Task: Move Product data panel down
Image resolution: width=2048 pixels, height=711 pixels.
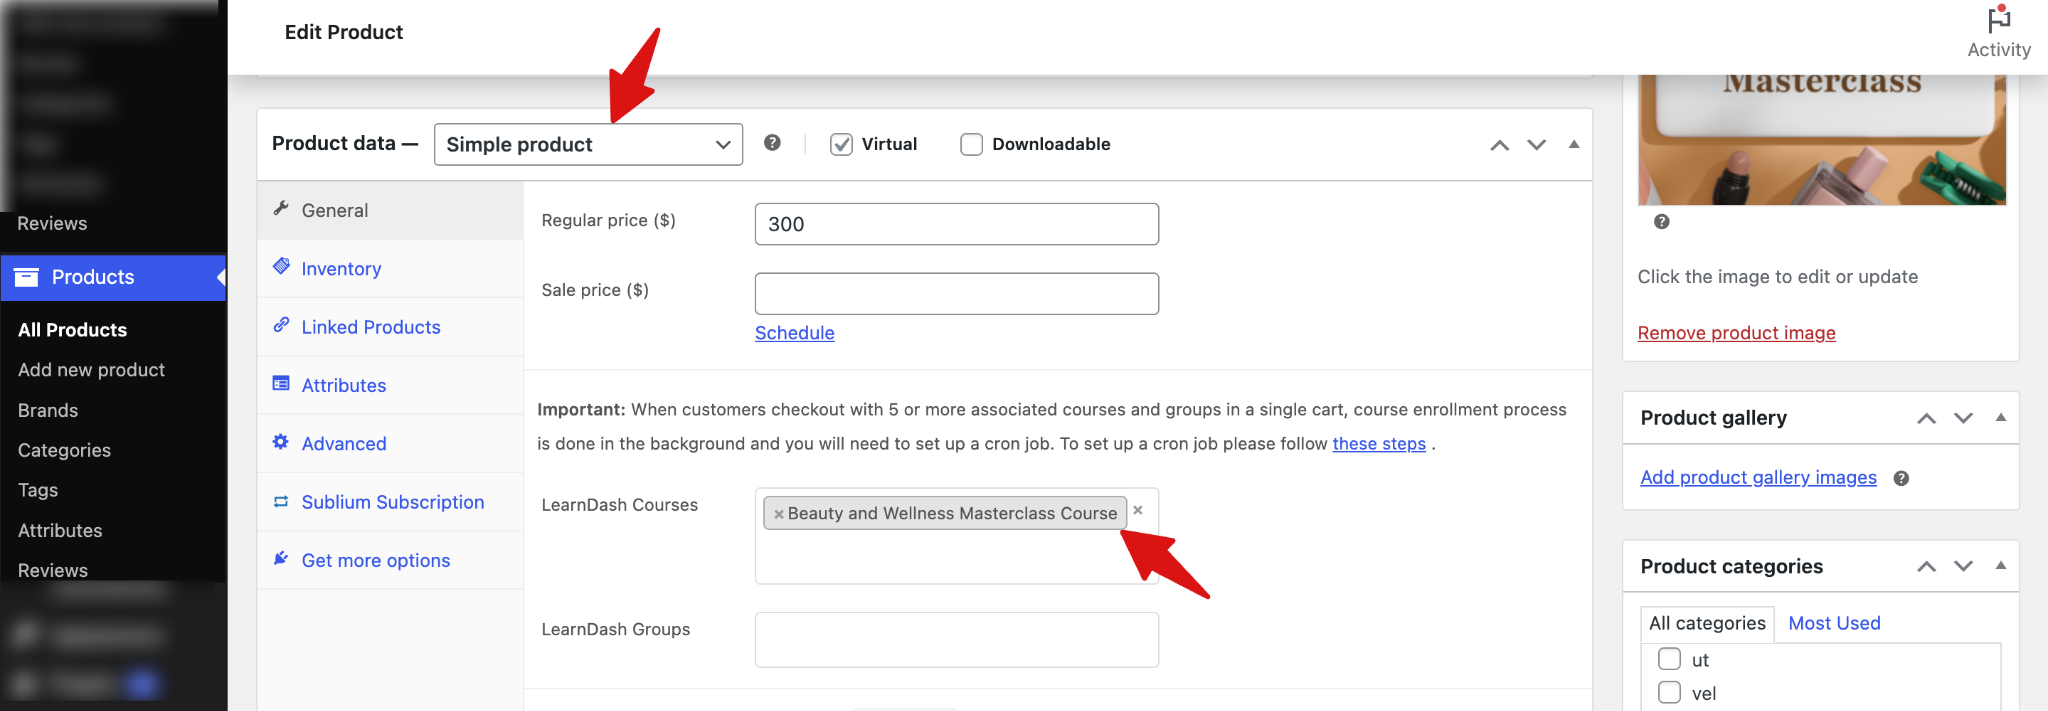Action: pos(1536,145)
